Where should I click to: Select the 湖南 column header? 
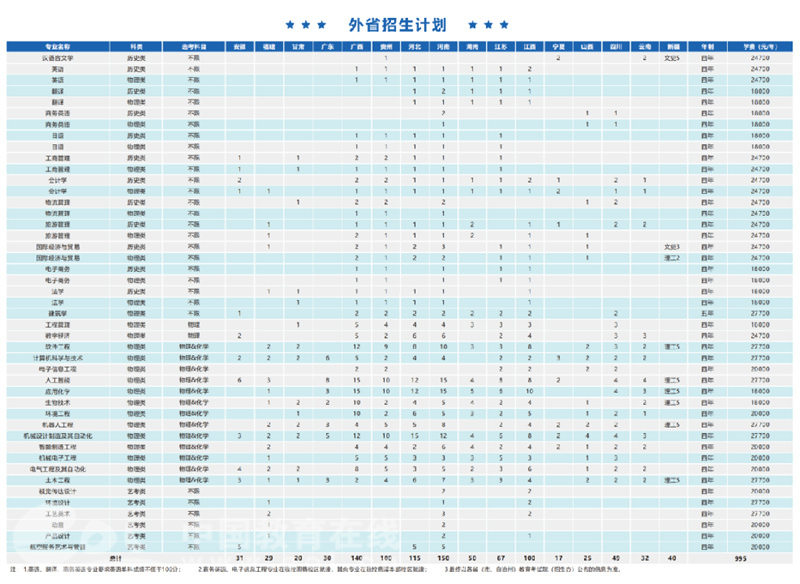(x=472, y=47)
